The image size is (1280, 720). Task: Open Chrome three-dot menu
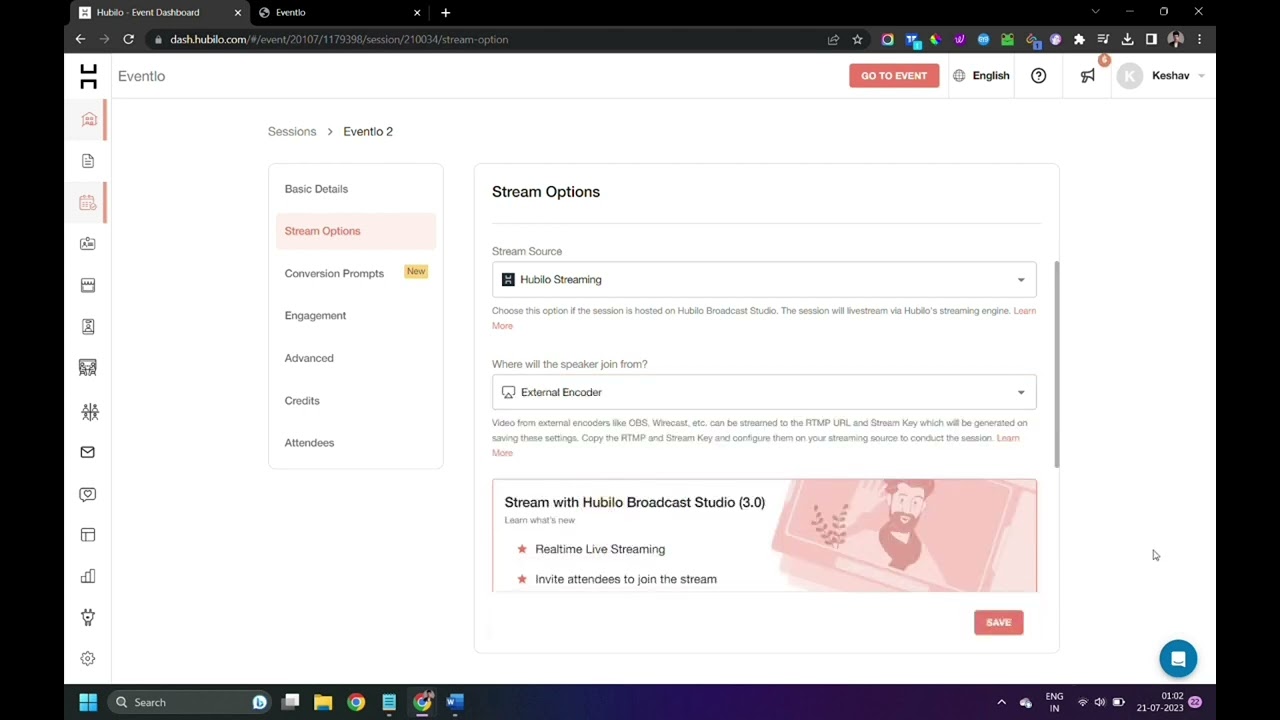click(1199, 39)
